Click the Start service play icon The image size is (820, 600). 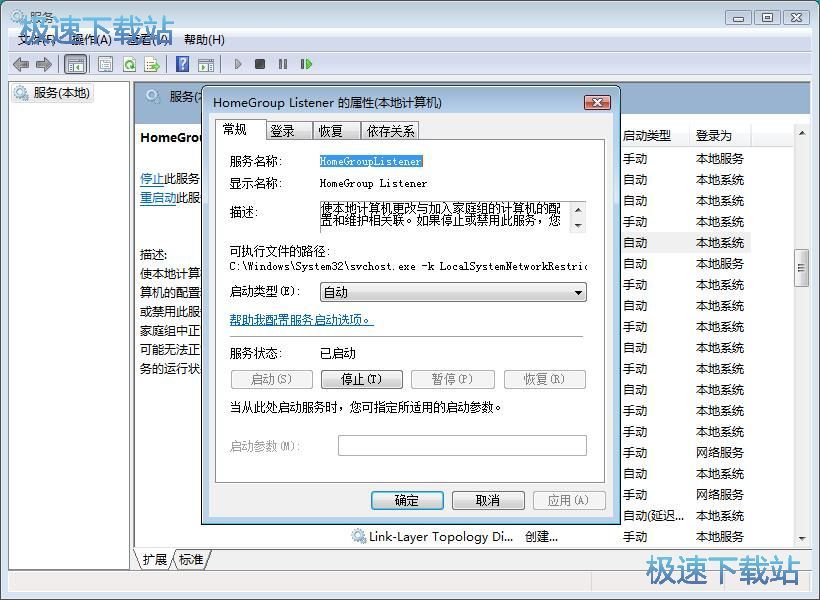tap(238, 64)
